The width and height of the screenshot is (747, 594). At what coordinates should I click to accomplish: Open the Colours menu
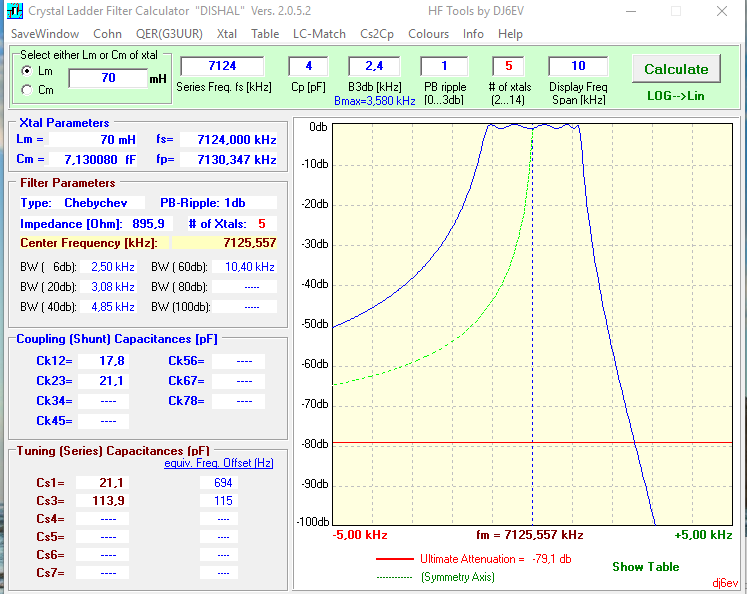428,34
